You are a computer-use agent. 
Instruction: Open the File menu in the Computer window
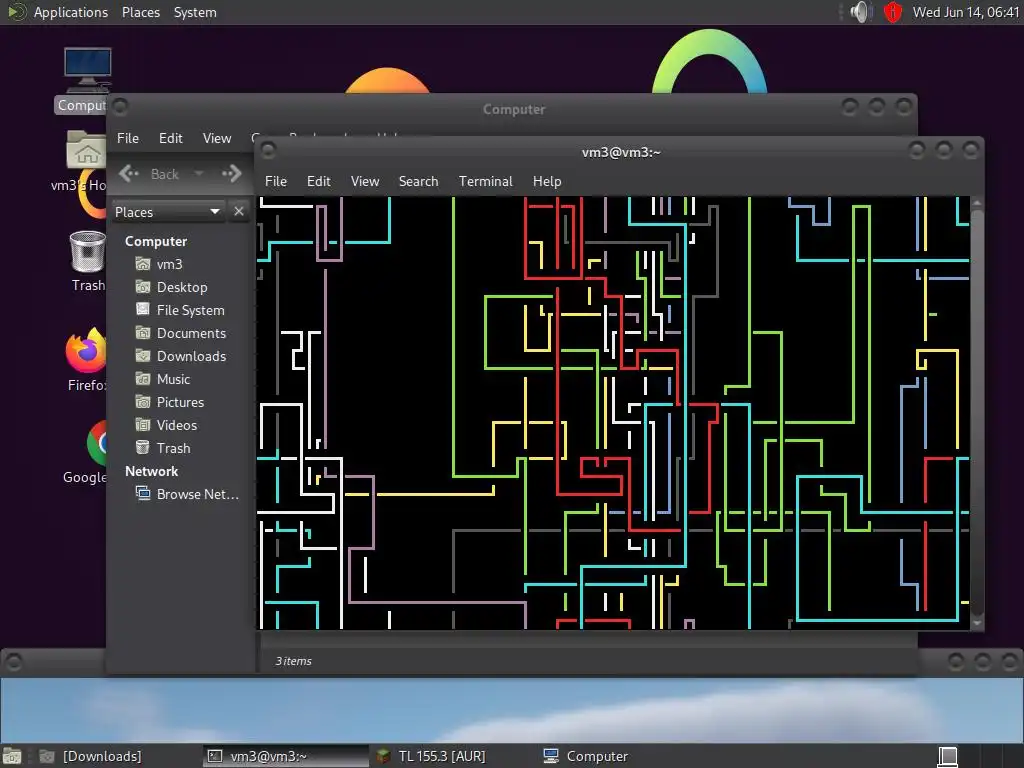point(128,138)
